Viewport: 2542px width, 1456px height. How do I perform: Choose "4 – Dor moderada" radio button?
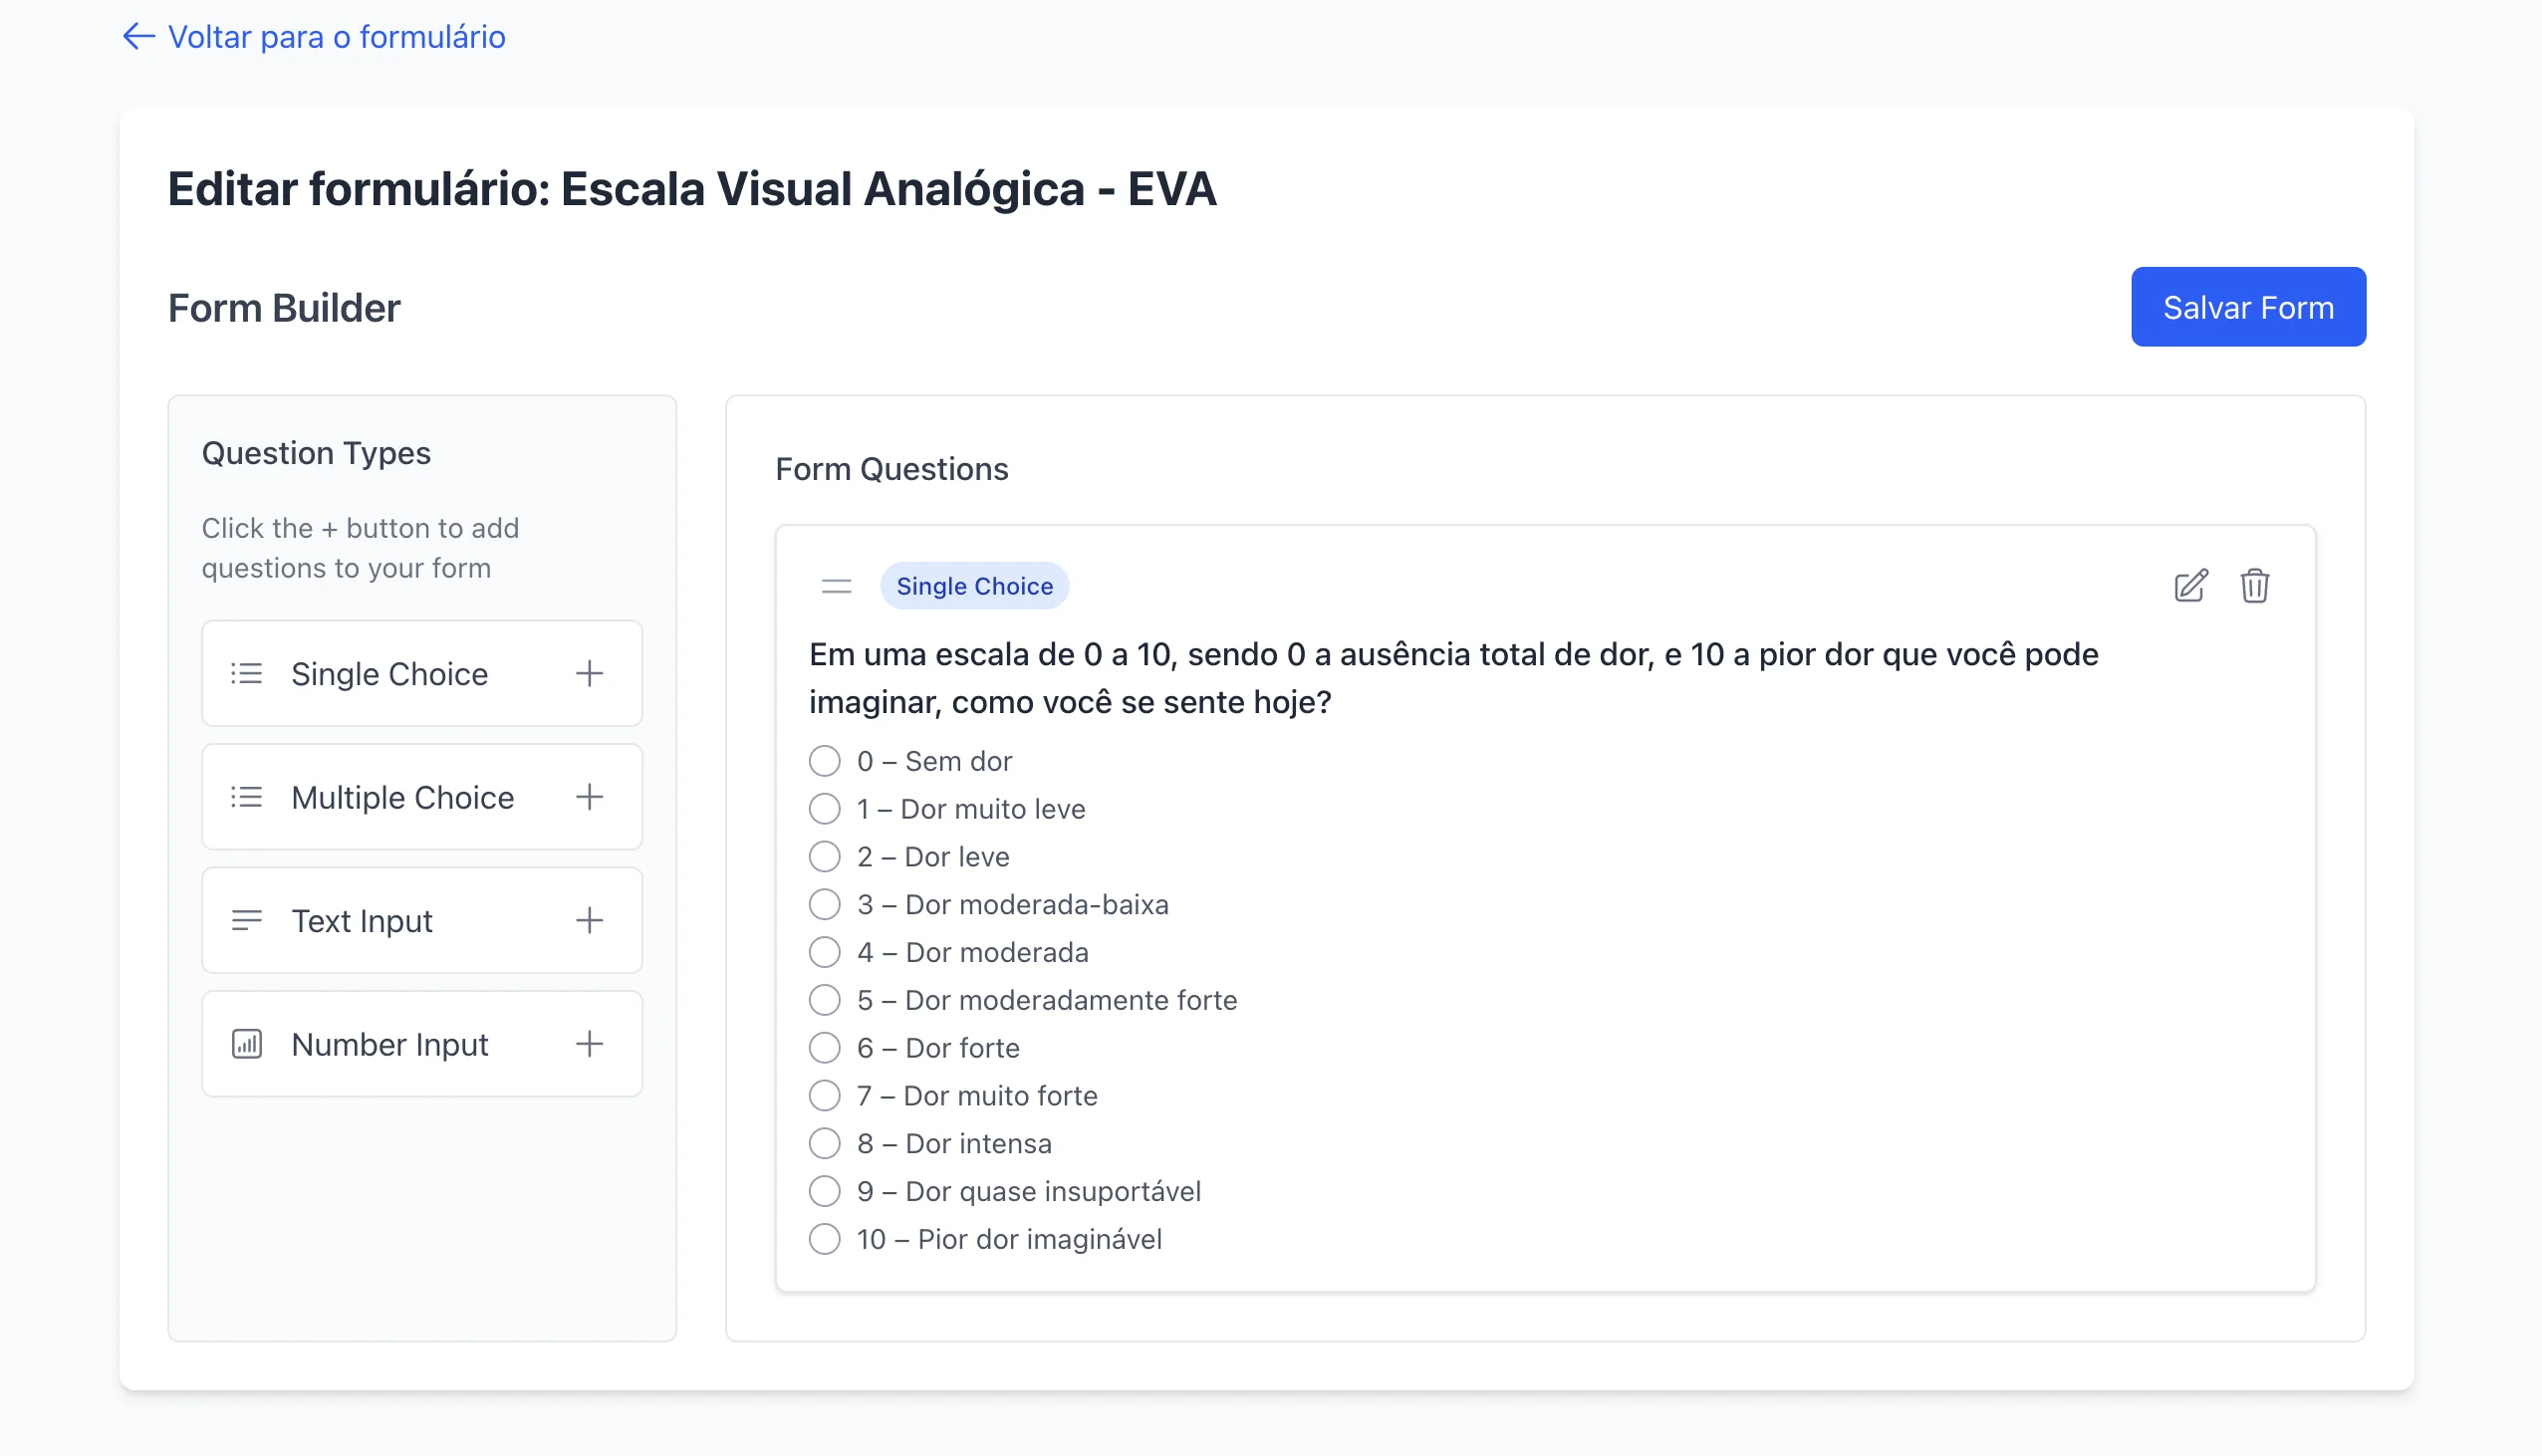(825, 952)
